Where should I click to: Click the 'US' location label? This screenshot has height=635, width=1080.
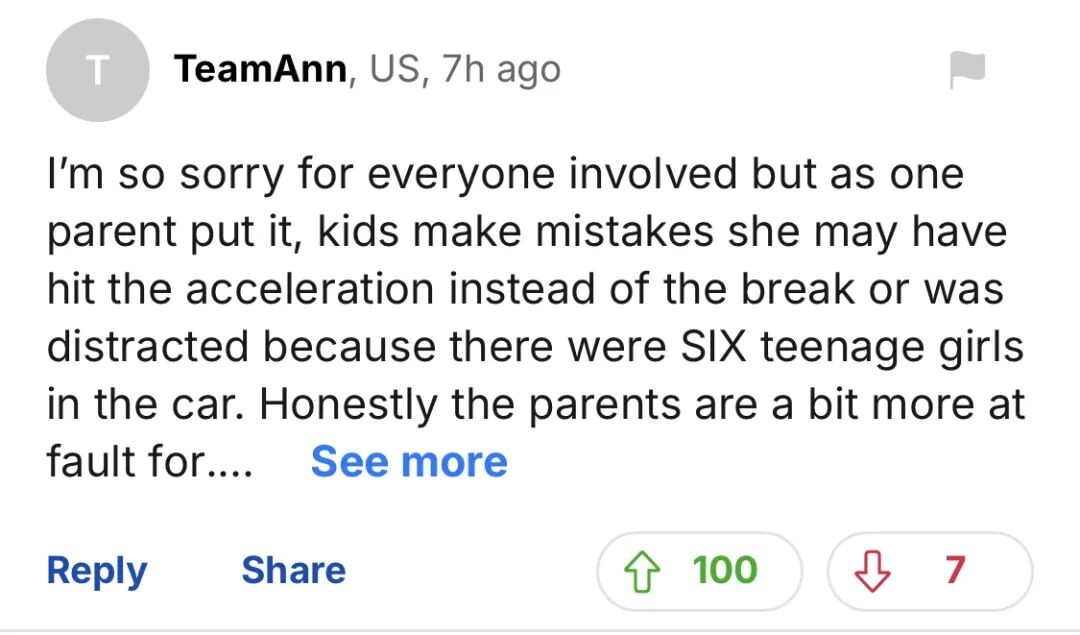click(x=394, y=69)
